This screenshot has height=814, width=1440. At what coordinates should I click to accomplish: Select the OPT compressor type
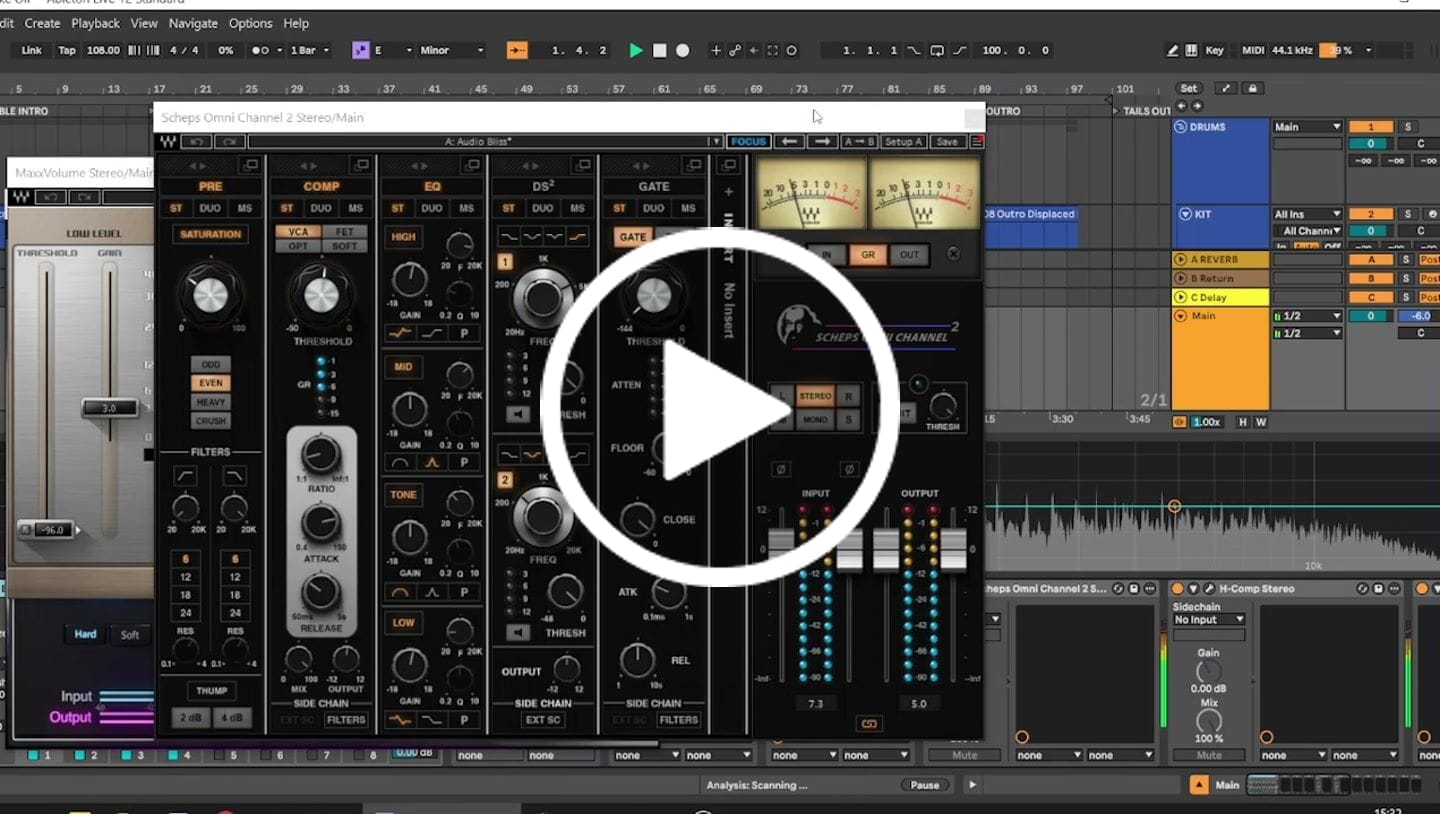pos(298,246)
